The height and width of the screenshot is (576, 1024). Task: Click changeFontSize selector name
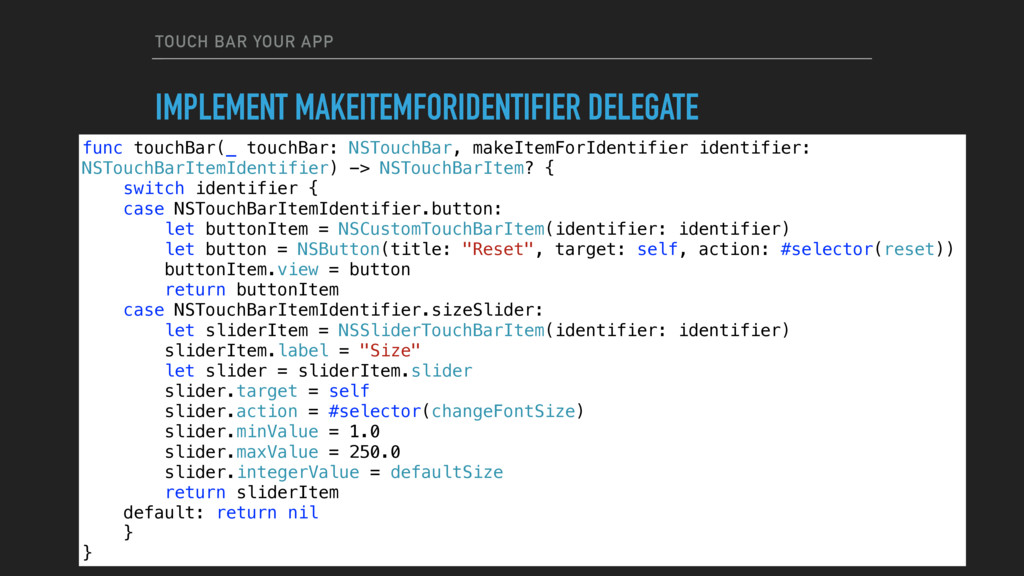coord(503,411)
